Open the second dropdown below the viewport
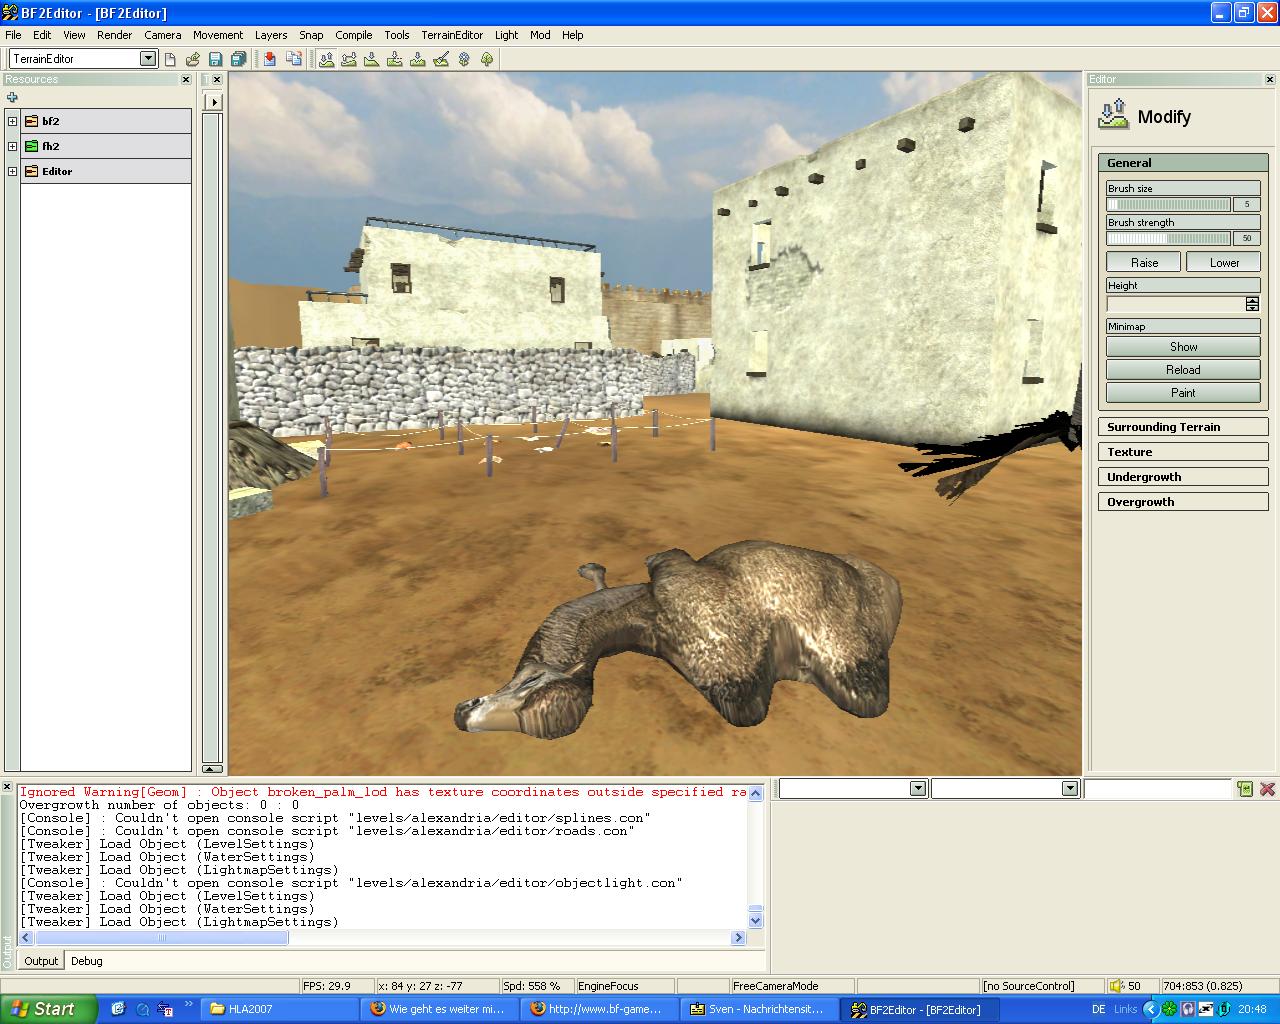 click(1070, 789)
